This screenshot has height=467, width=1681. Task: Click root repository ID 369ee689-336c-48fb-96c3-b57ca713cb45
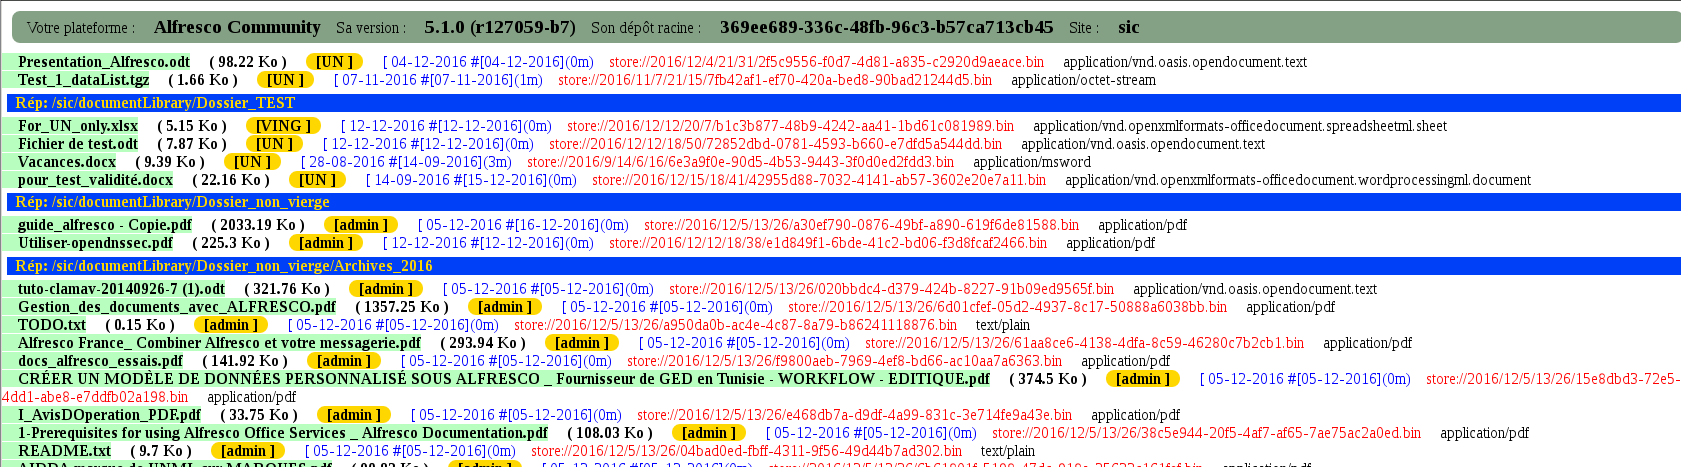pos(886,27)
